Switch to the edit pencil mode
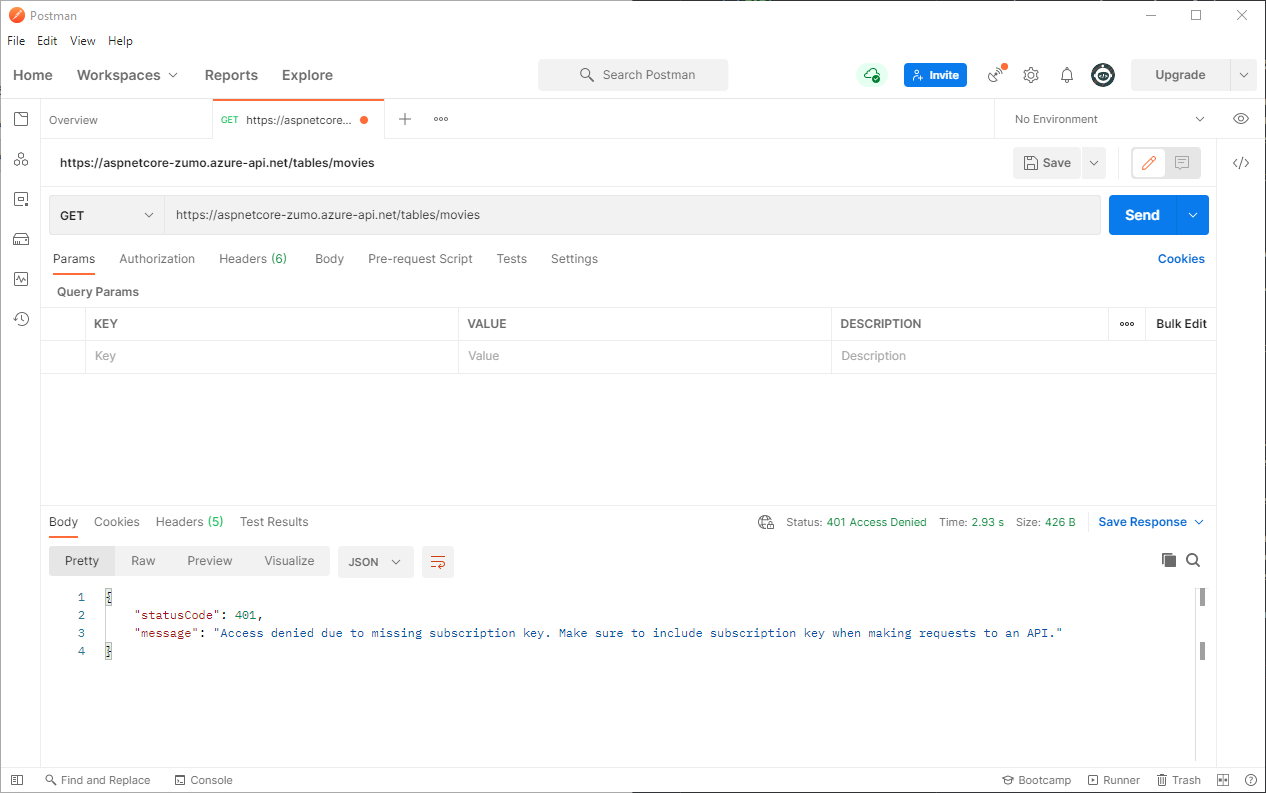This screenshot has width=1266, height=793. (1149, 163)
